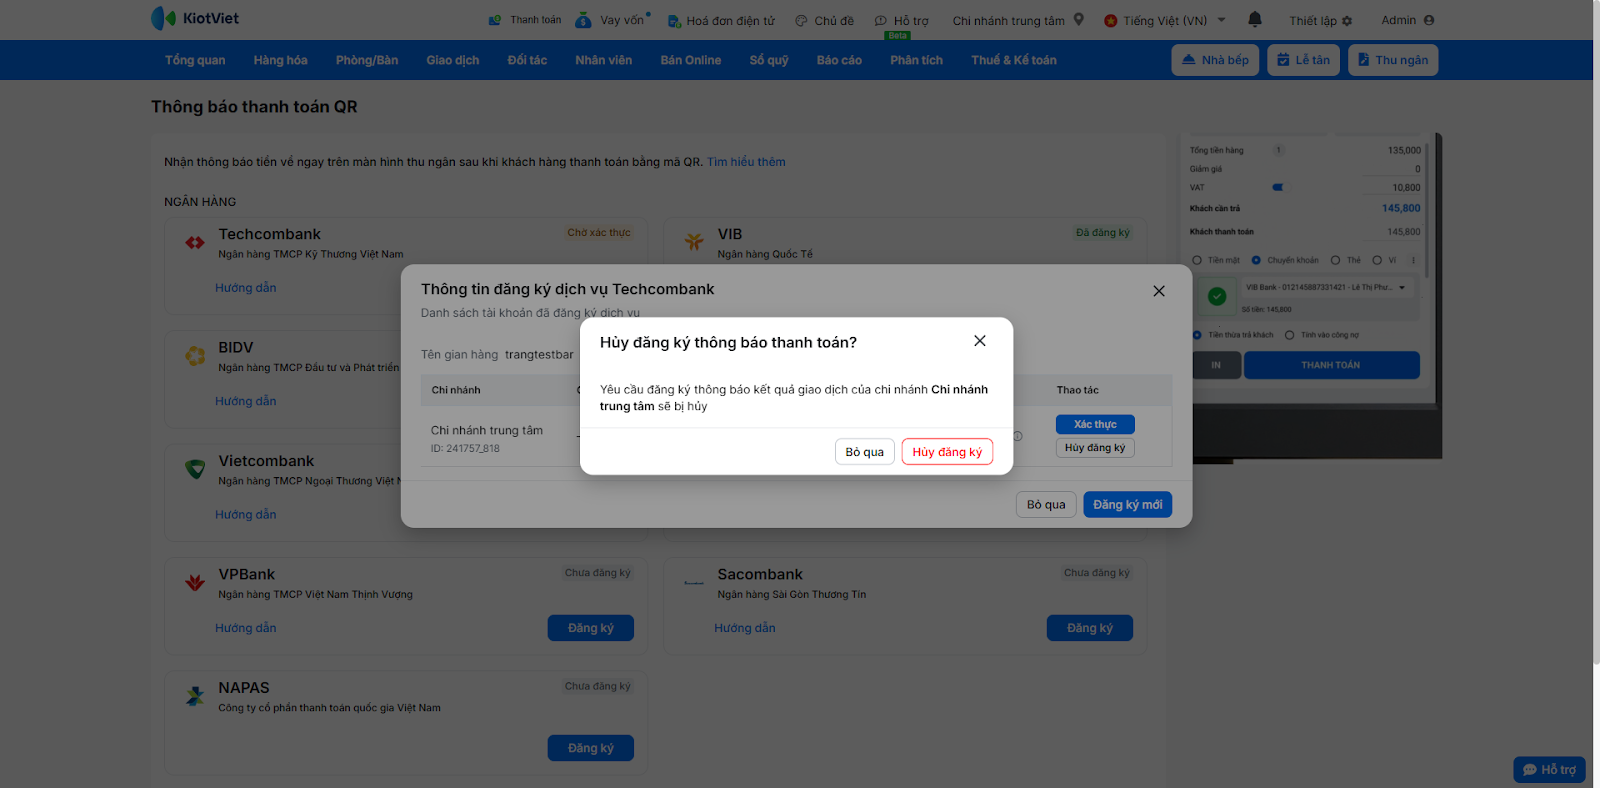Open the Tổng quan menu

[195, 60]
